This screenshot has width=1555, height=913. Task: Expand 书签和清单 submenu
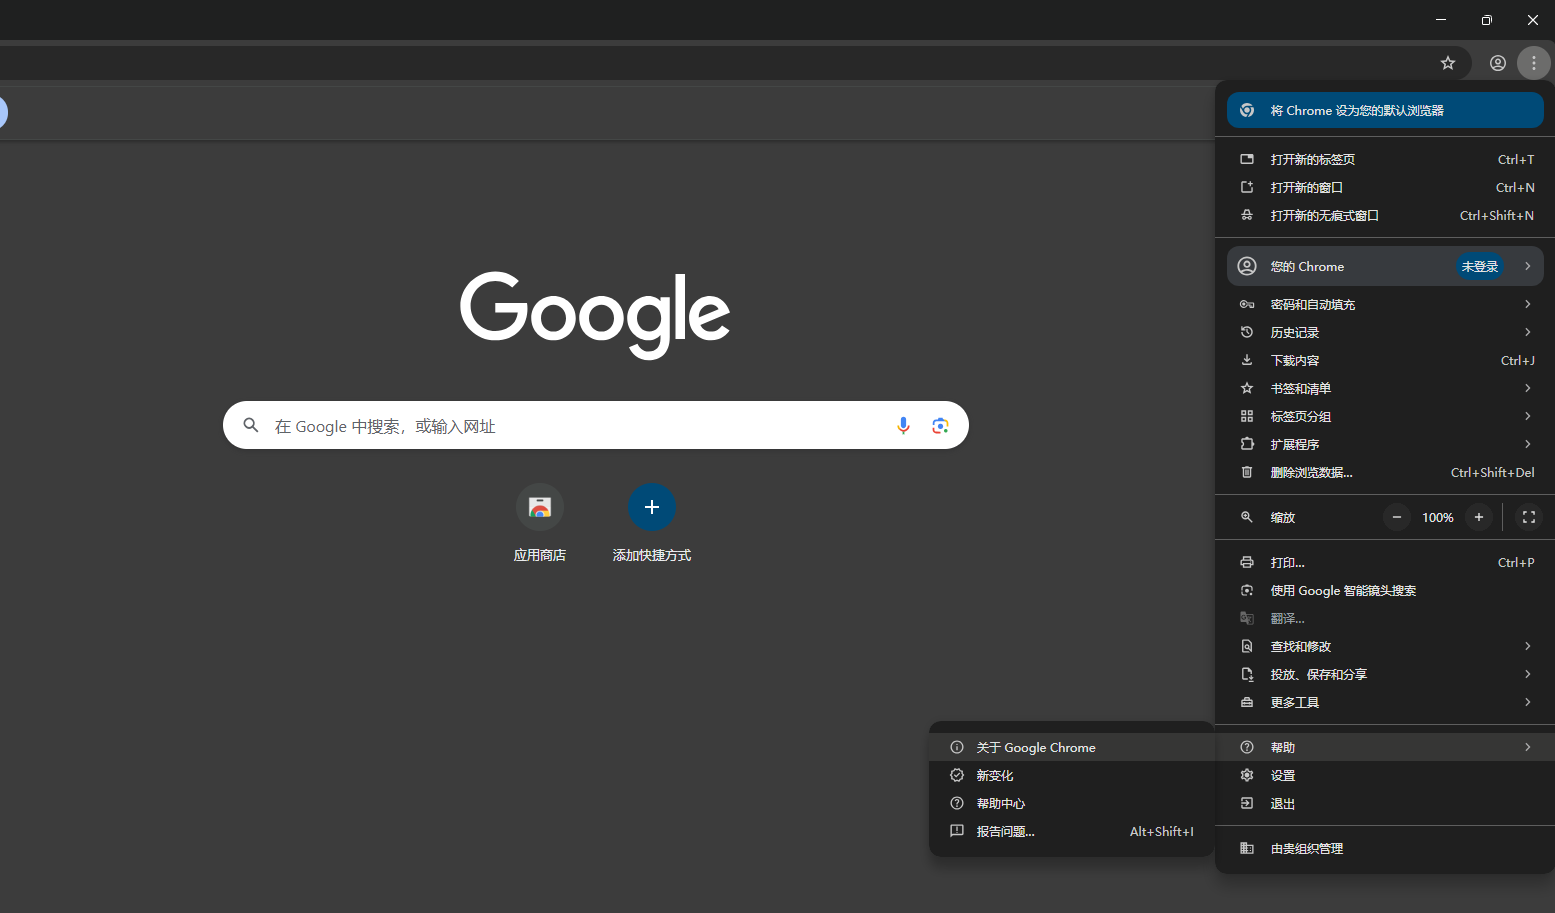tap(1385, 388)
